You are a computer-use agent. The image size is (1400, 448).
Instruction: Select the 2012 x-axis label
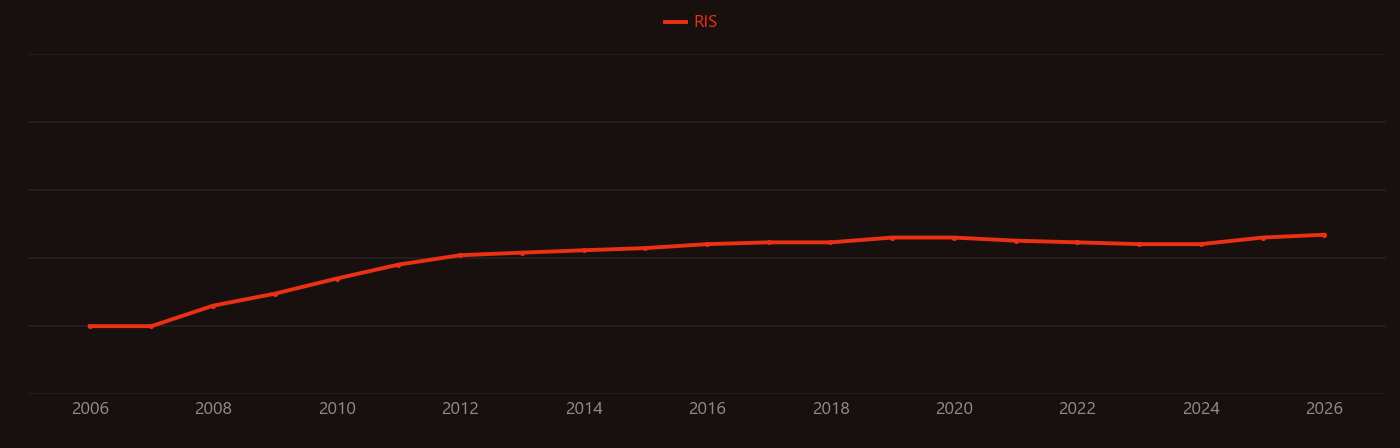click(x=460, y=409)
